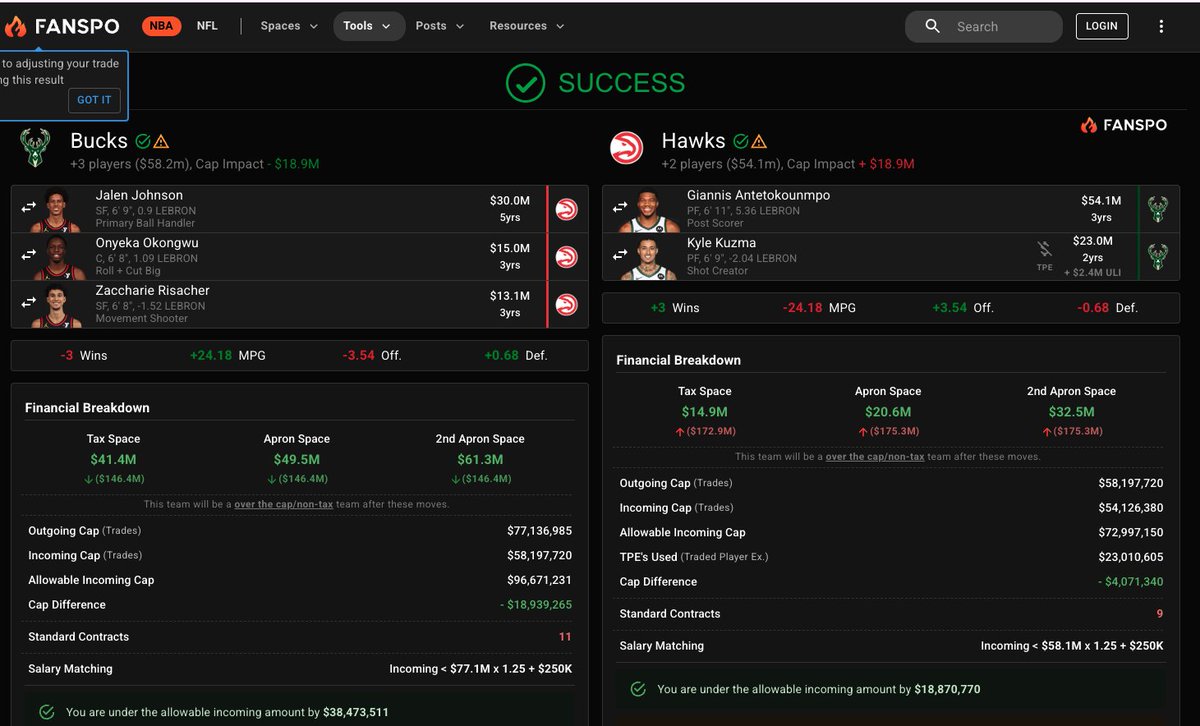This screenshot has width=1200, height=726.
Task: Click the Hawks orange warning triangle
Action: coord(759,141)
